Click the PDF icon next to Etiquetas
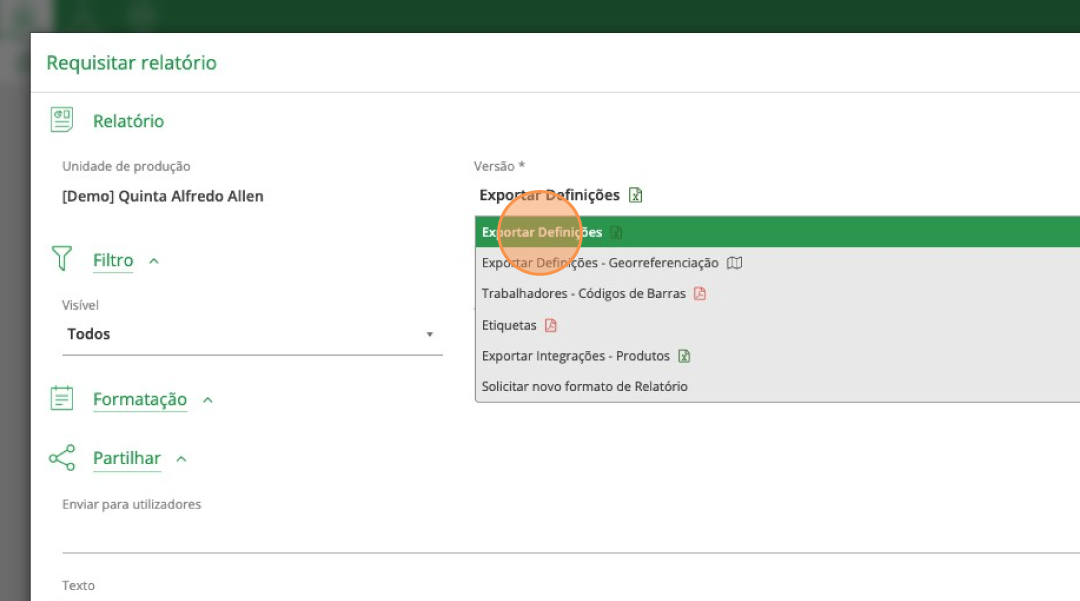Screen dimensions: 1080x601 (x=550, y=325)
